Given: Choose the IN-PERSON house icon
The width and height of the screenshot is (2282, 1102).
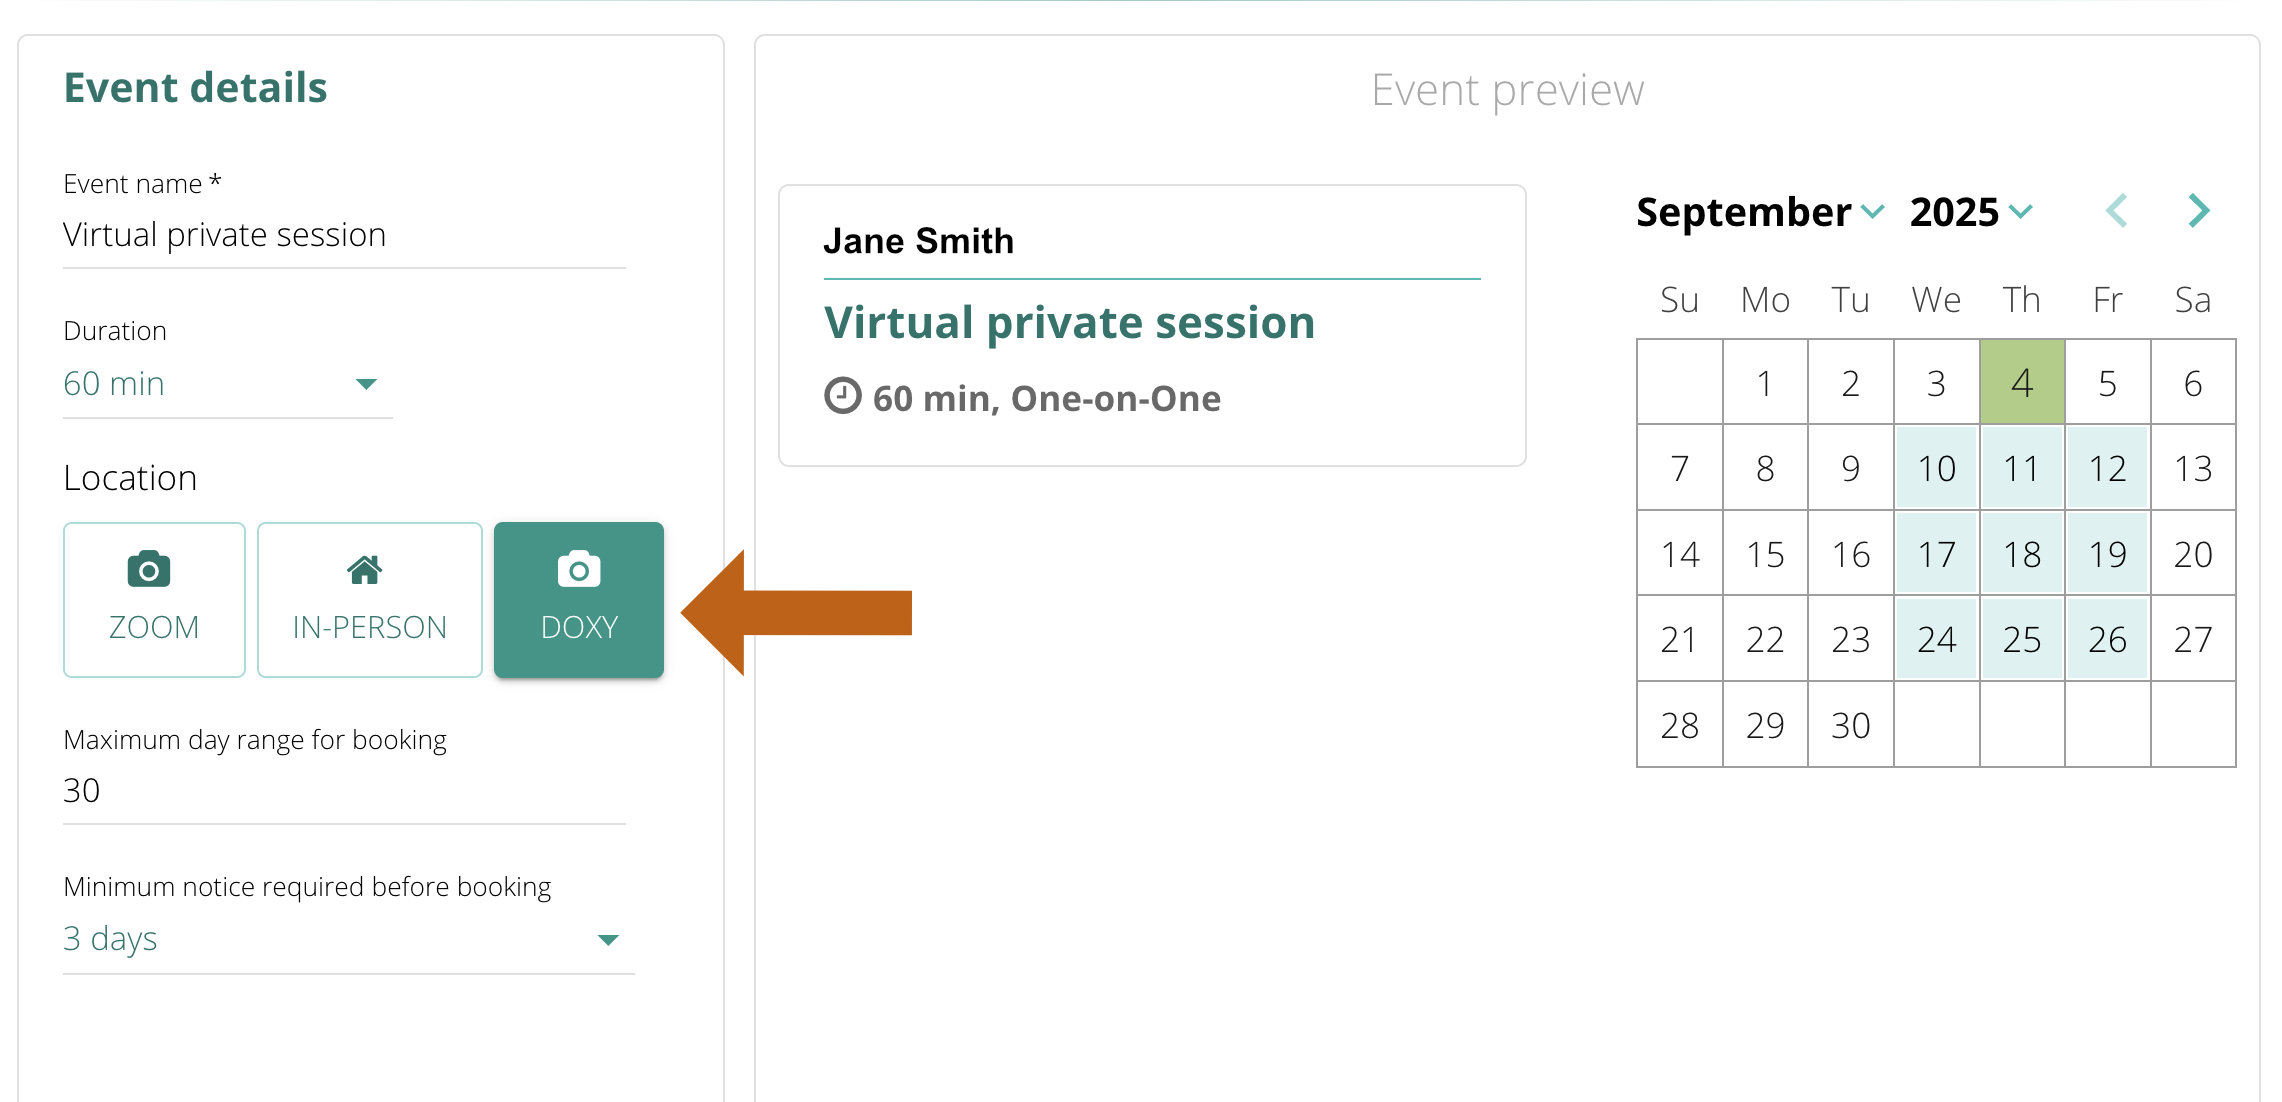Looking at the screenshot, I should (364, 570).
